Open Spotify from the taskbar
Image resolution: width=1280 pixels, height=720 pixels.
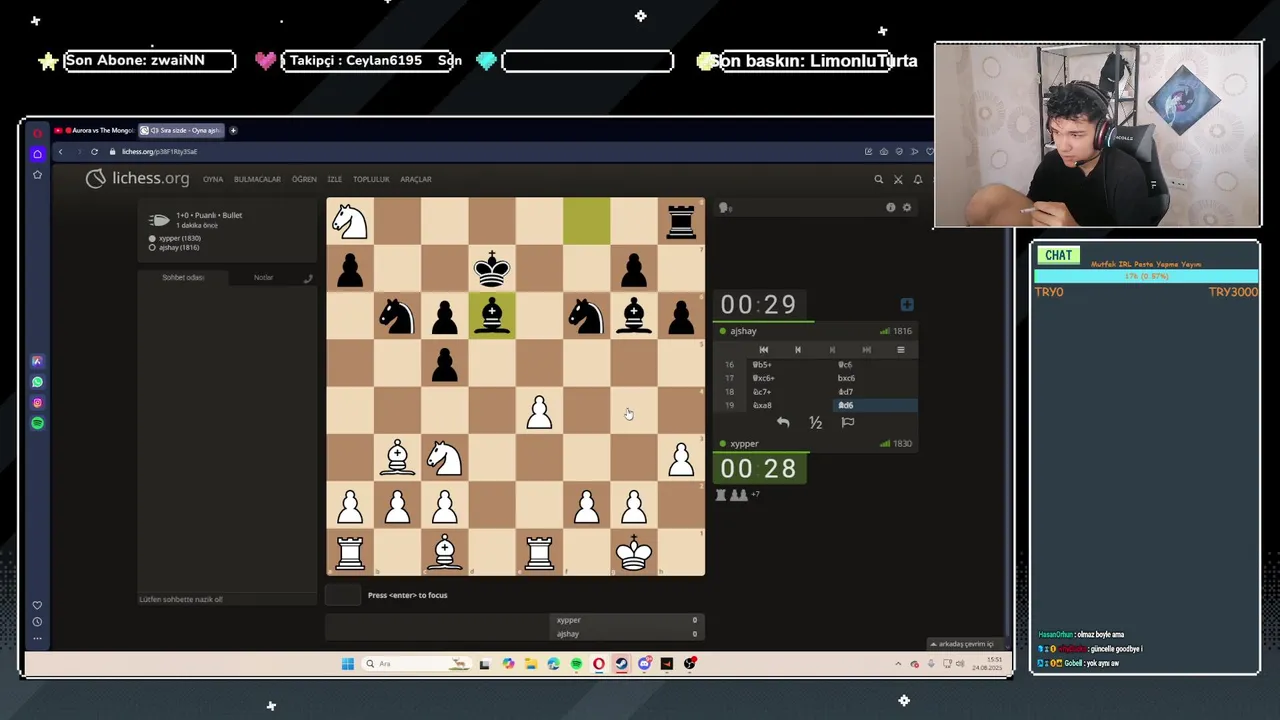(576, 664)
